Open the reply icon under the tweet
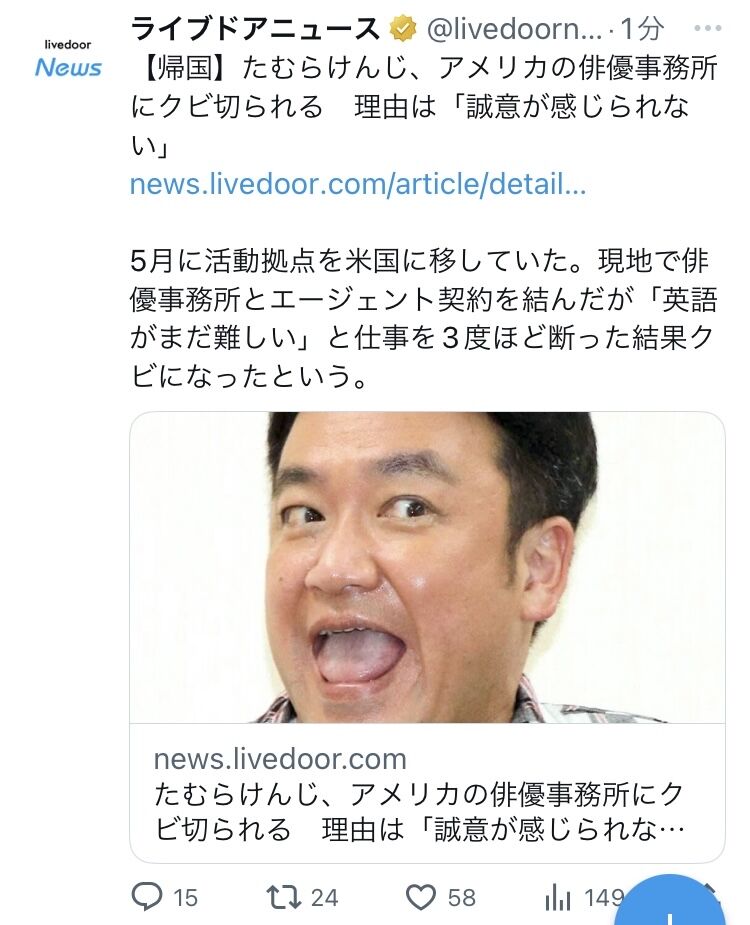Screen dimensions: 750x925 pos(146,897)
